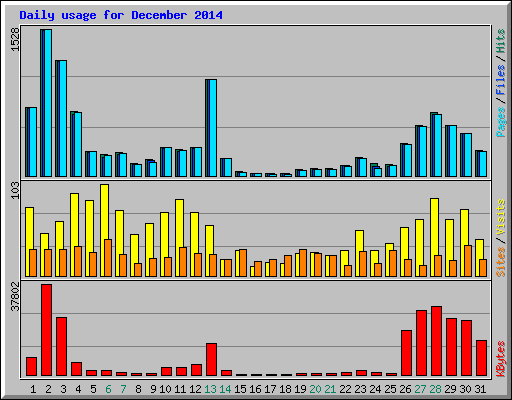This screenshot has width=512, height=400.
Task: Click day 23 on the x-axis
Action: (360, 389)
